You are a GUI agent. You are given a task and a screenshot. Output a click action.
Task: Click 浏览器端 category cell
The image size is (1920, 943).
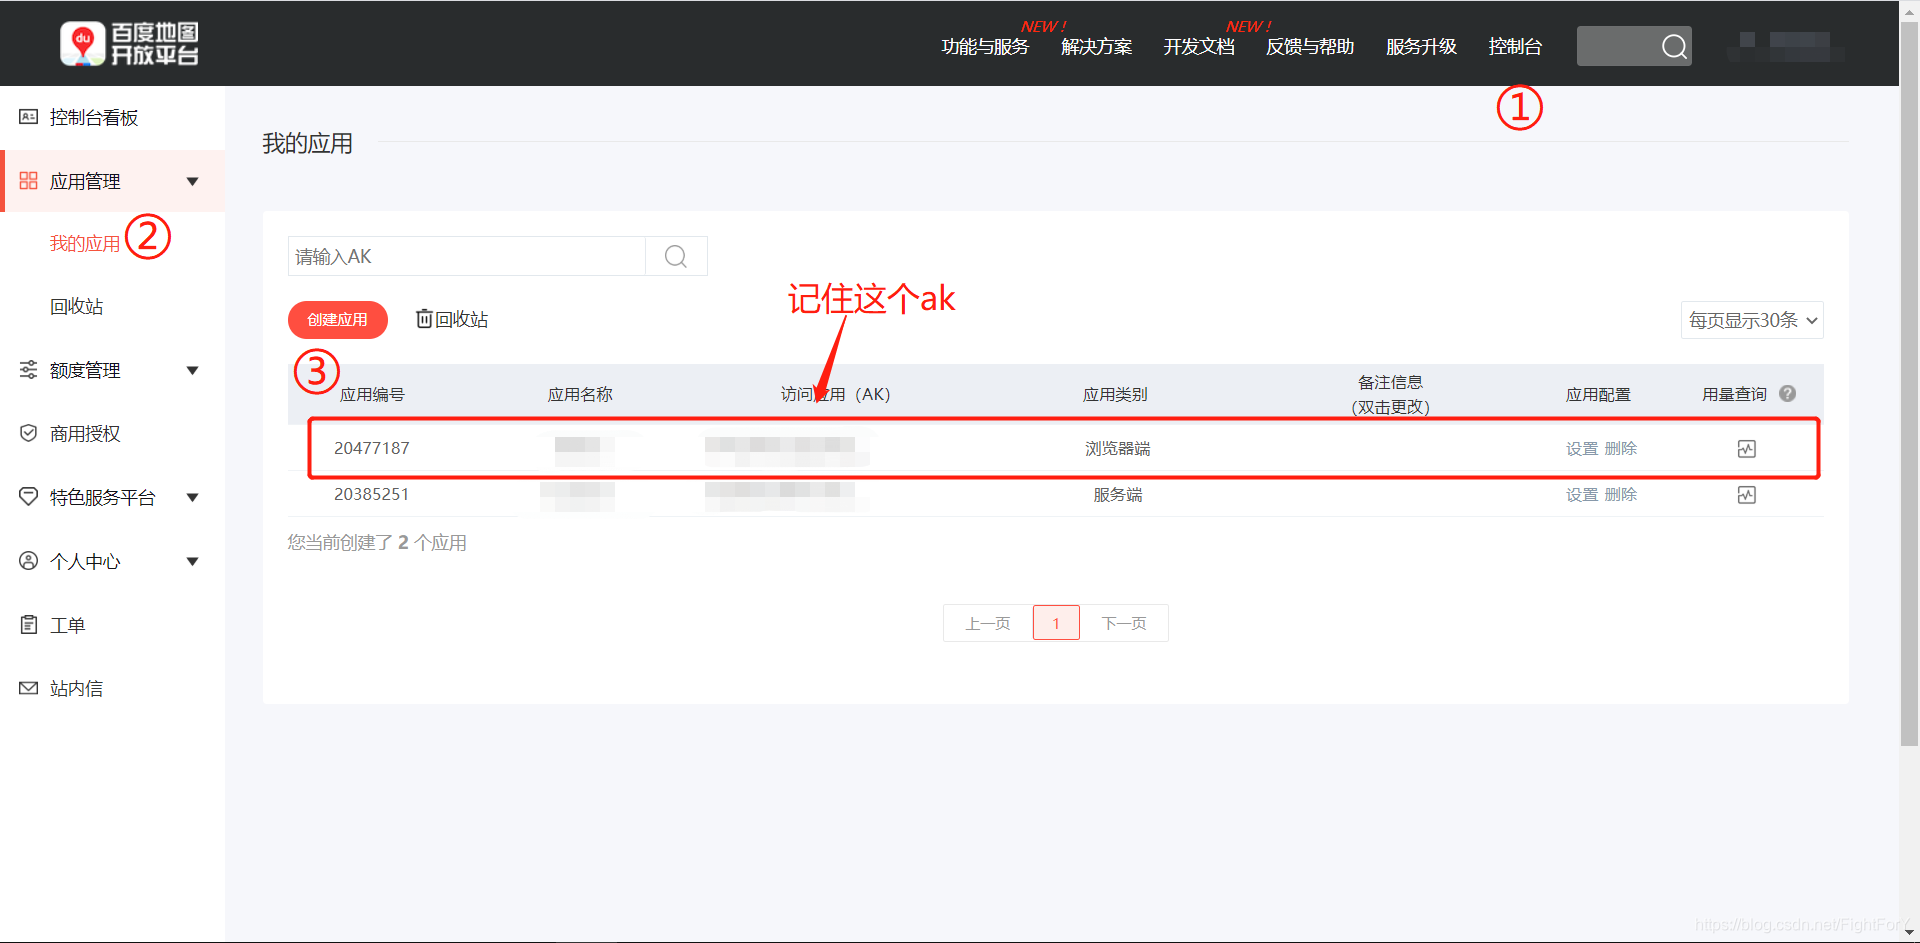pos(1118,449)
